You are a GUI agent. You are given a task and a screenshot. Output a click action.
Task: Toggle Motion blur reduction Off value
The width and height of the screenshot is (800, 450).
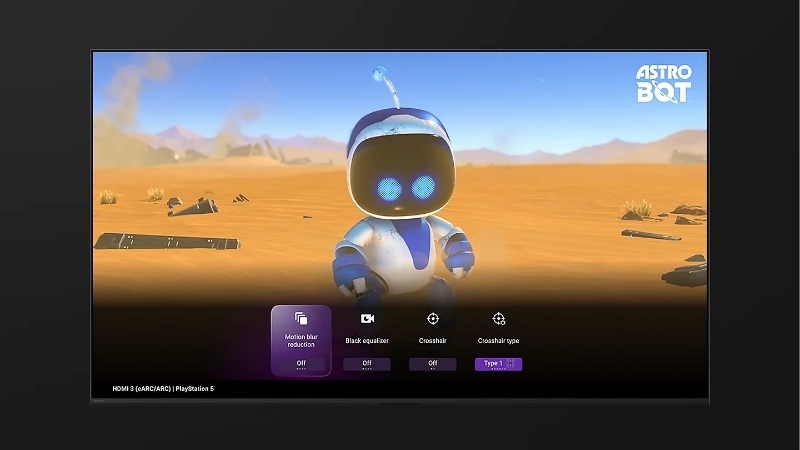point(301,362)
